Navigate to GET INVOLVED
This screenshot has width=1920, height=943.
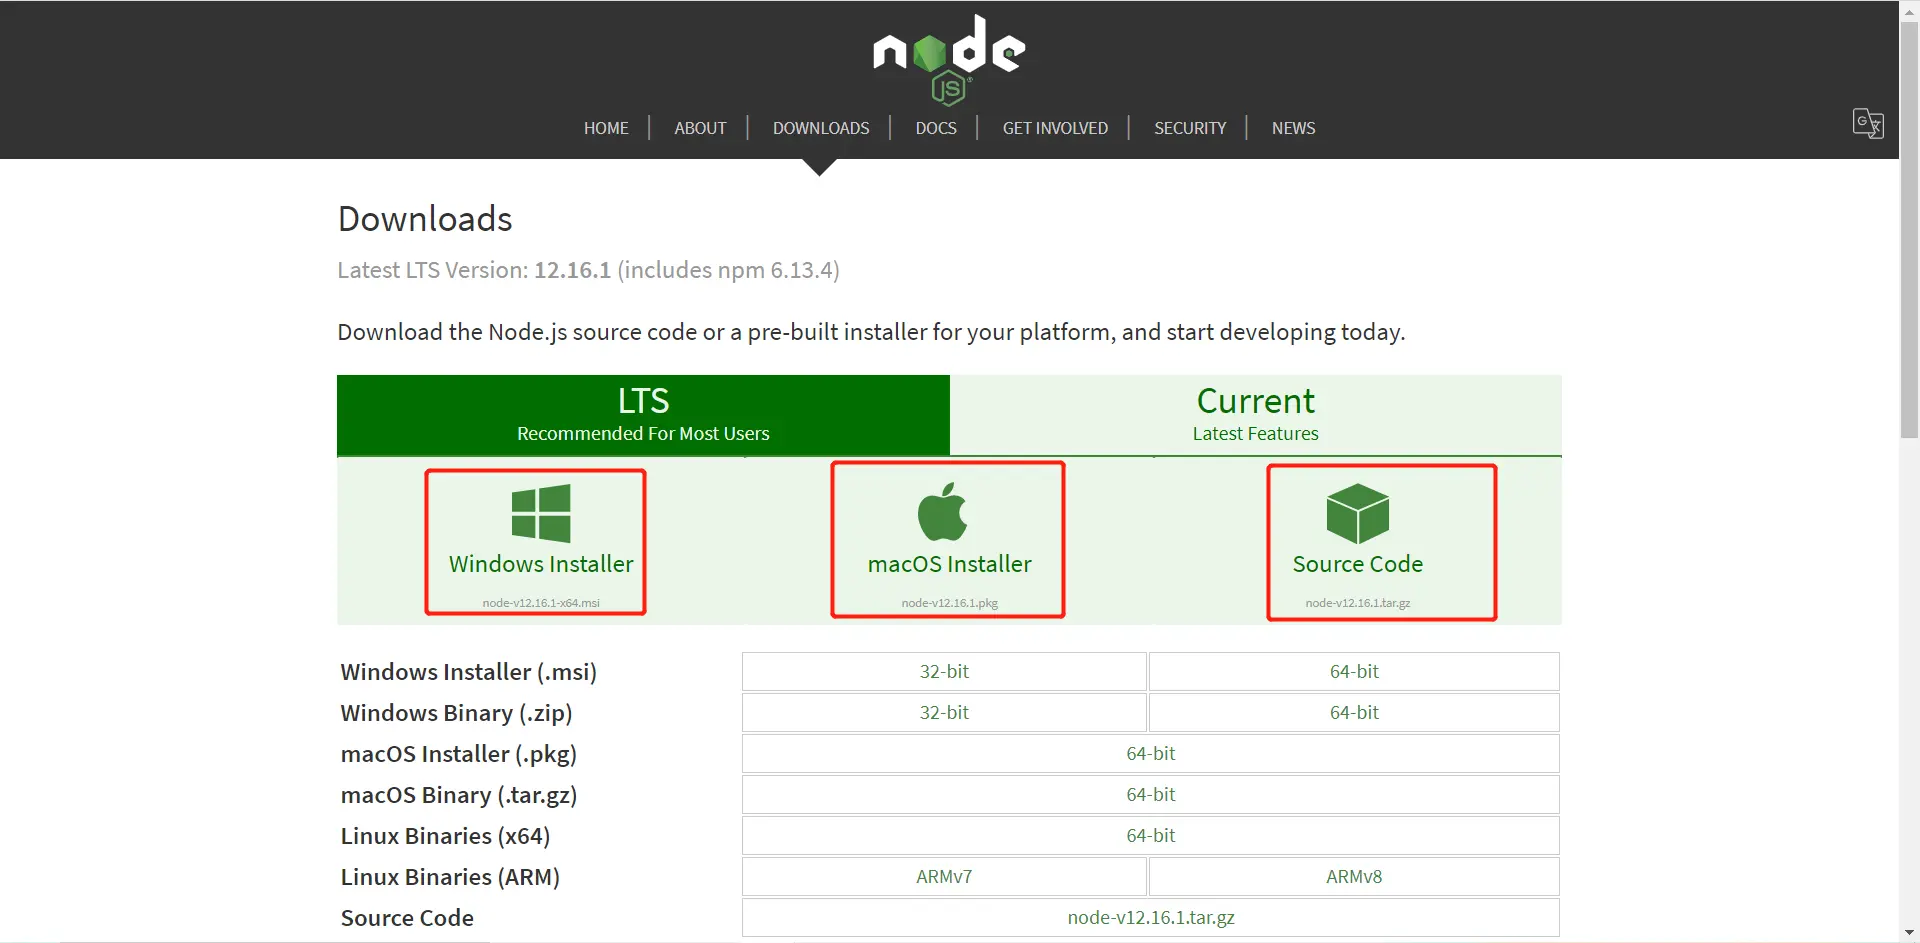[1055, 128]
